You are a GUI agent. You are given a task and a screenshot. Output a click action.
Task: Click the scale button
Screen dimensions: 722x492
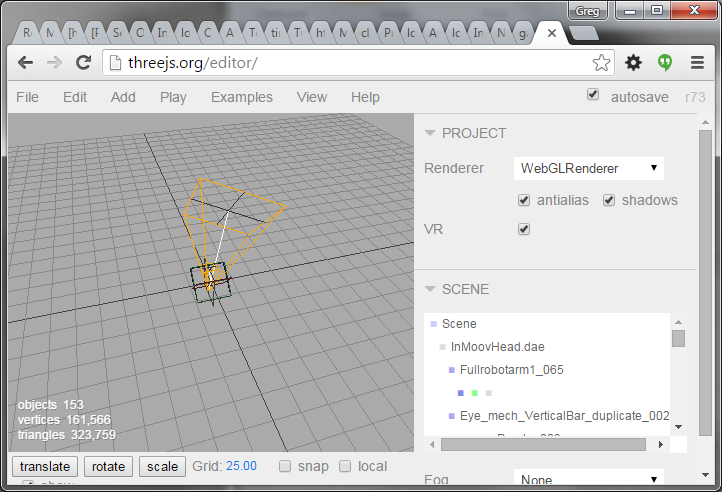(x=162, y=466)
